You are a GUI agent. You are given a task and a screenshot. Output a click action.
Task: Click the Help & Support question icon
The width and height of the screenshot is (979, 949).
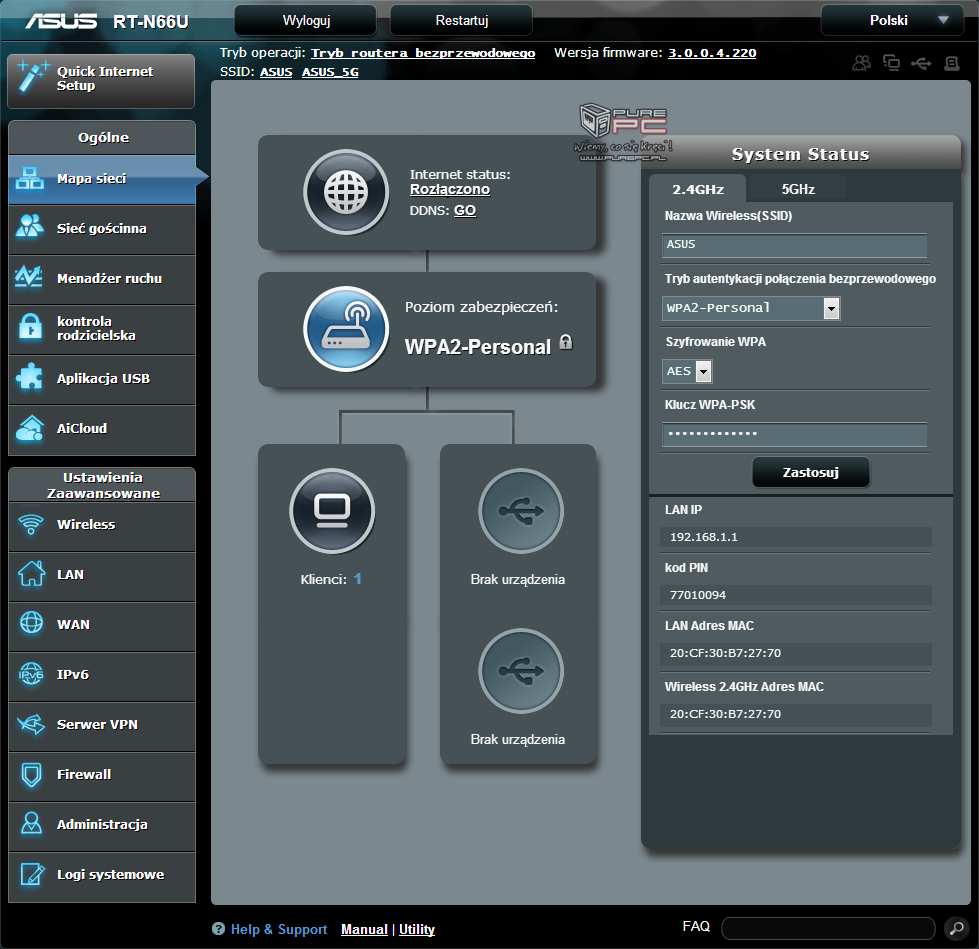tap(218, 928)
